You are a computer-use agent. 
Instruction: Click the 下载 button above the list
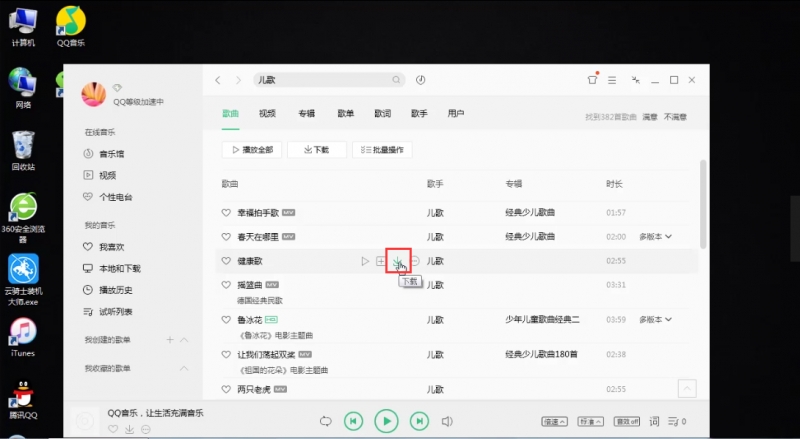click(317, 150)
